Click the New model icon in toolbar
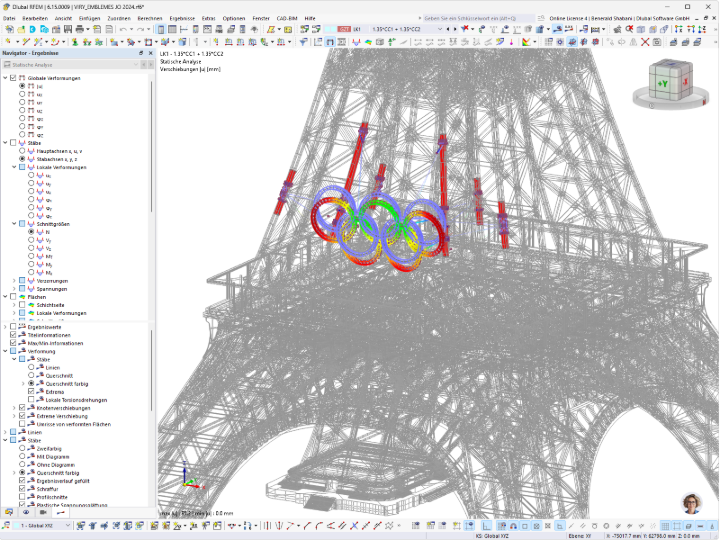720x540 pixels. (x=9, y=29)
